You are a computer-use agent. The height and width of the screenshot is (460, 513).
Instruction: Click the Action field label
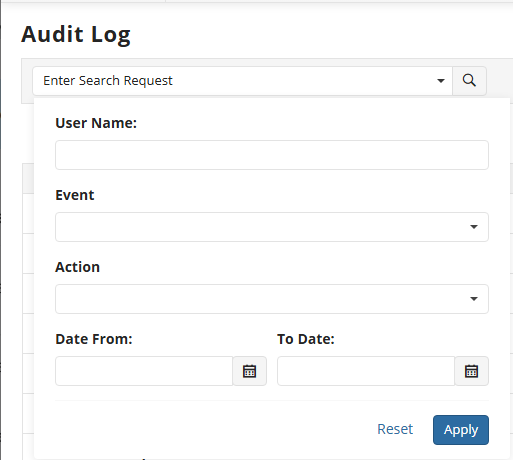coord(77,267)
